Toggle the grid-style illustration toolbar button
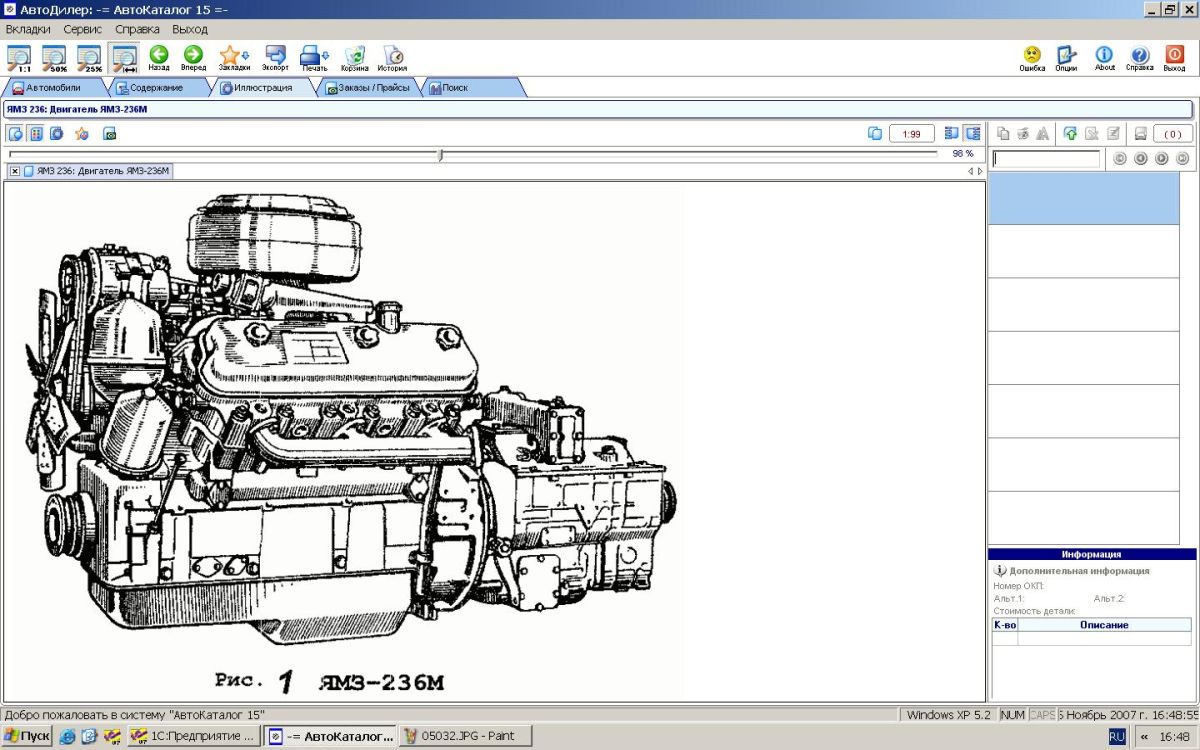This screenshot has height=750, width=1200. [x=36, y=133]
